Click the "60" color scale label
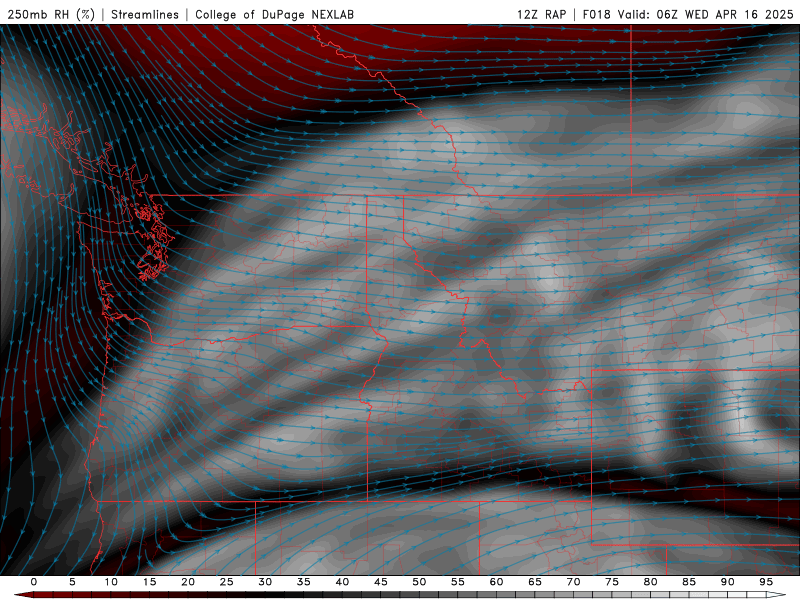 [x=496, y=582]
